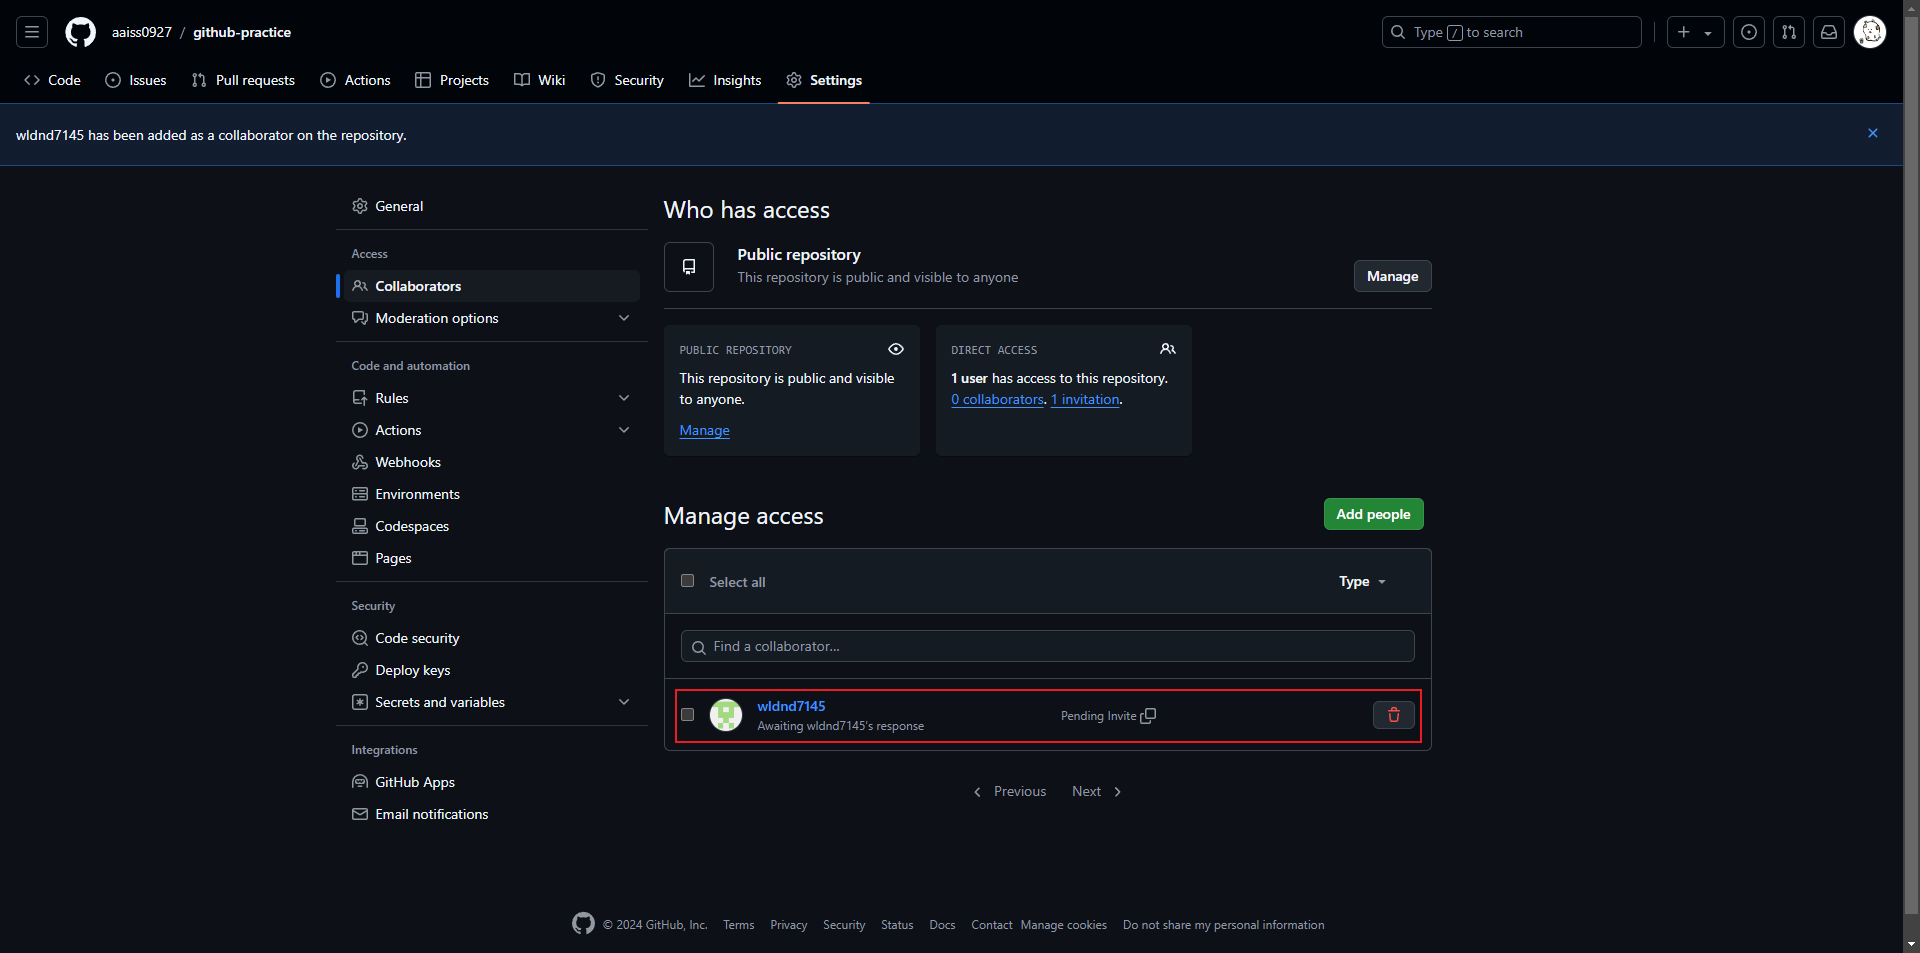Go to the Previous page
This screenshot has height=953, width=1920.
click(x=1010, y=791)
